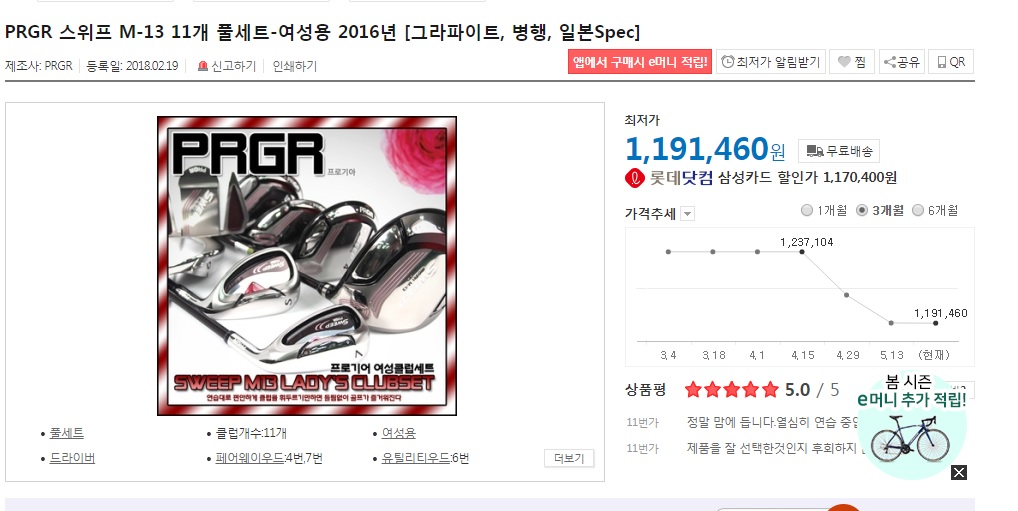Close the e머니 bicycle promo popup
The height and width of the screenshot is (511, 1018).
coord(958,472)
